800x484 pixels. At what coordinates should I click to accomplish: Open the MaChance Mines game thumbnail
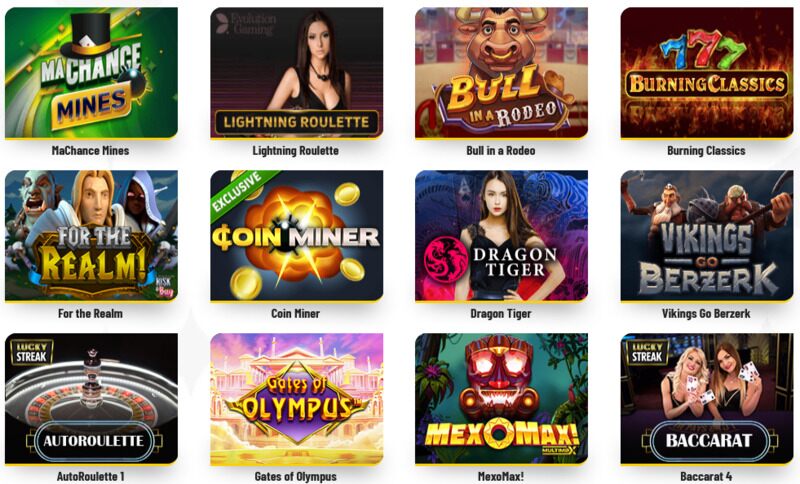91,72
